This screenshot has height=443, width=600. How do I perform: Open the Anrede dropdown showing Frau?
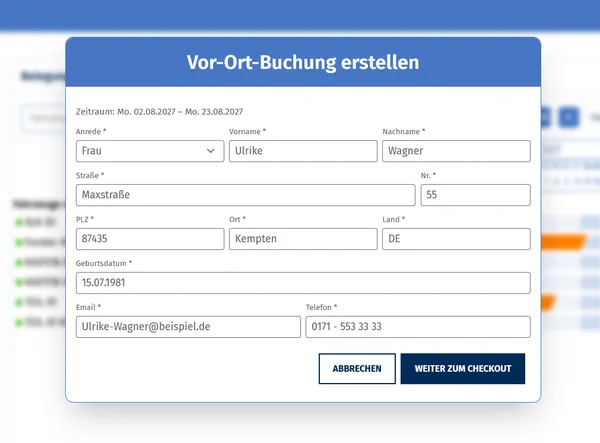[x=150, y=151]
